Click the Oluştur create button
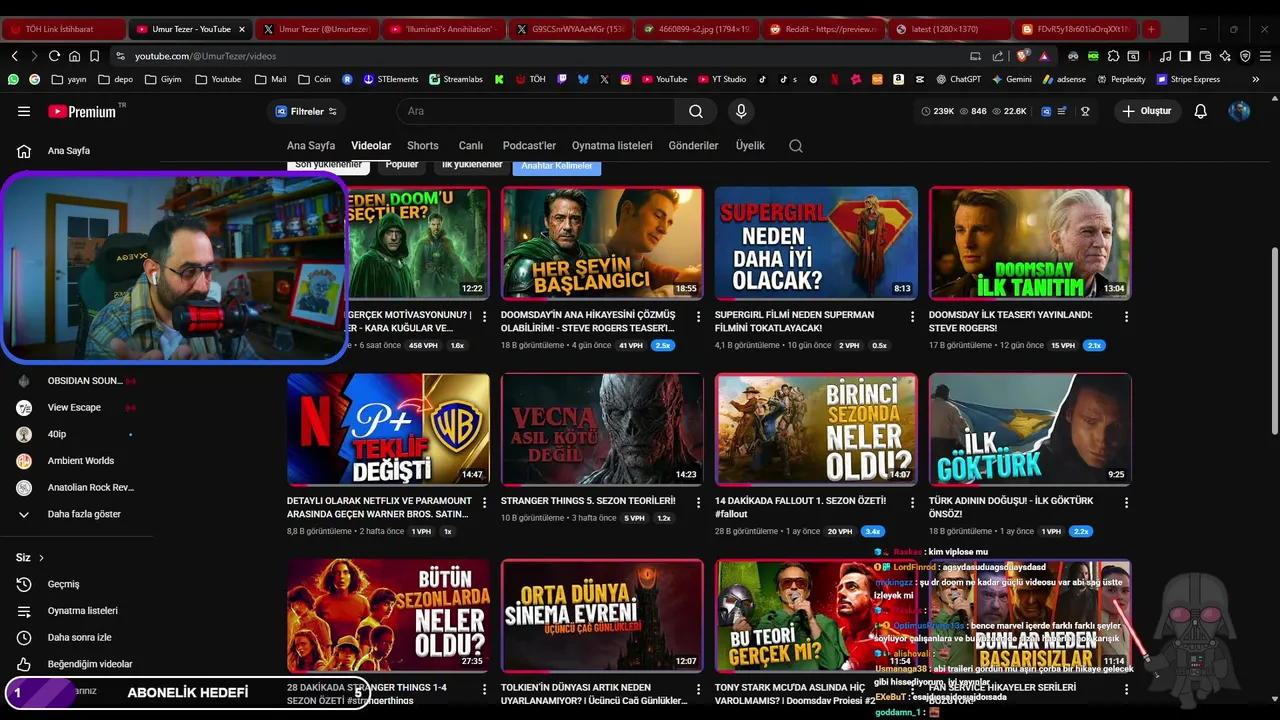Viewport: 1280px width, 720px height. tap(1147, 111)
